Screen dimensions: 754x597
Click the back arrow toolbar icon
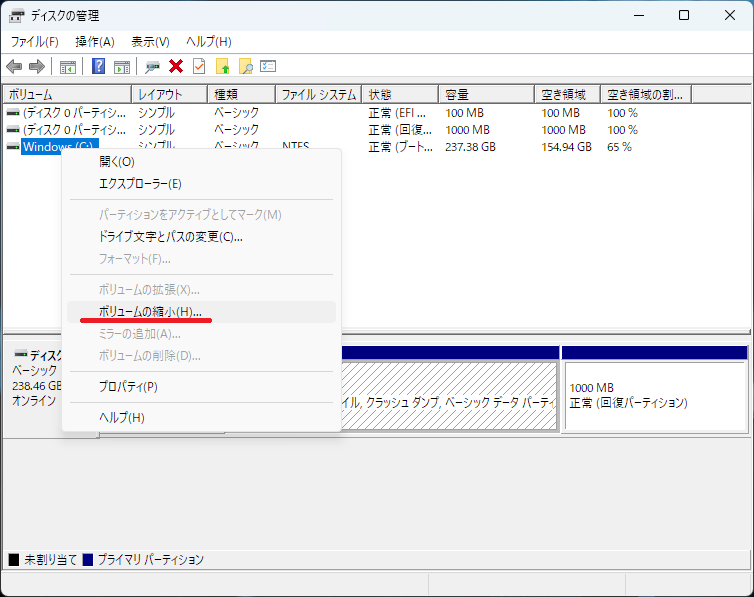[x=14, y=67]
